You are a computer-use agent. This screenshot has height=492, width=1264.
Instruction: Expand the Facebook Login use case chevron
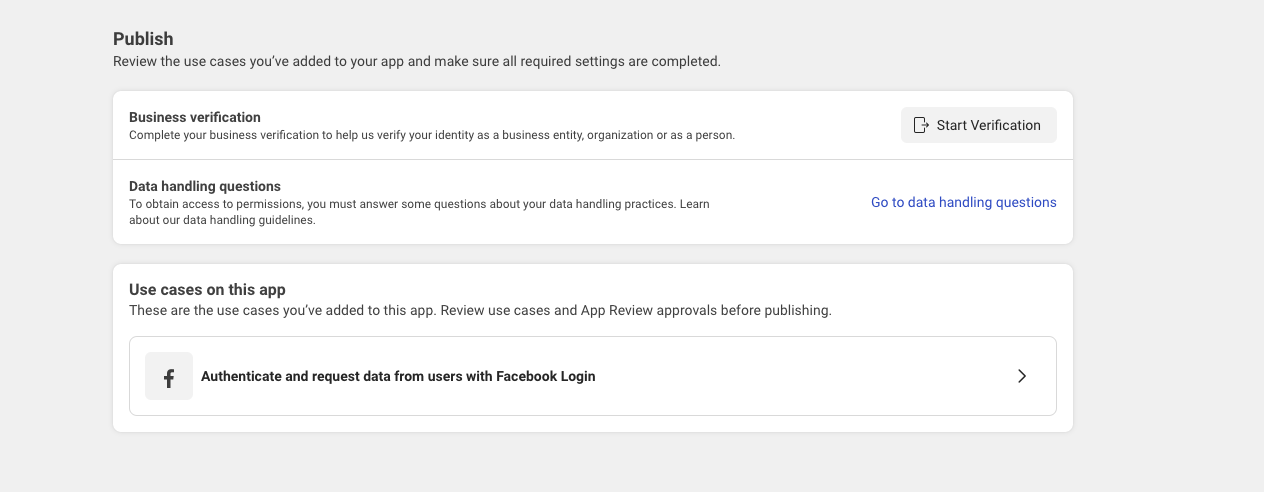tap(1021, 376)
